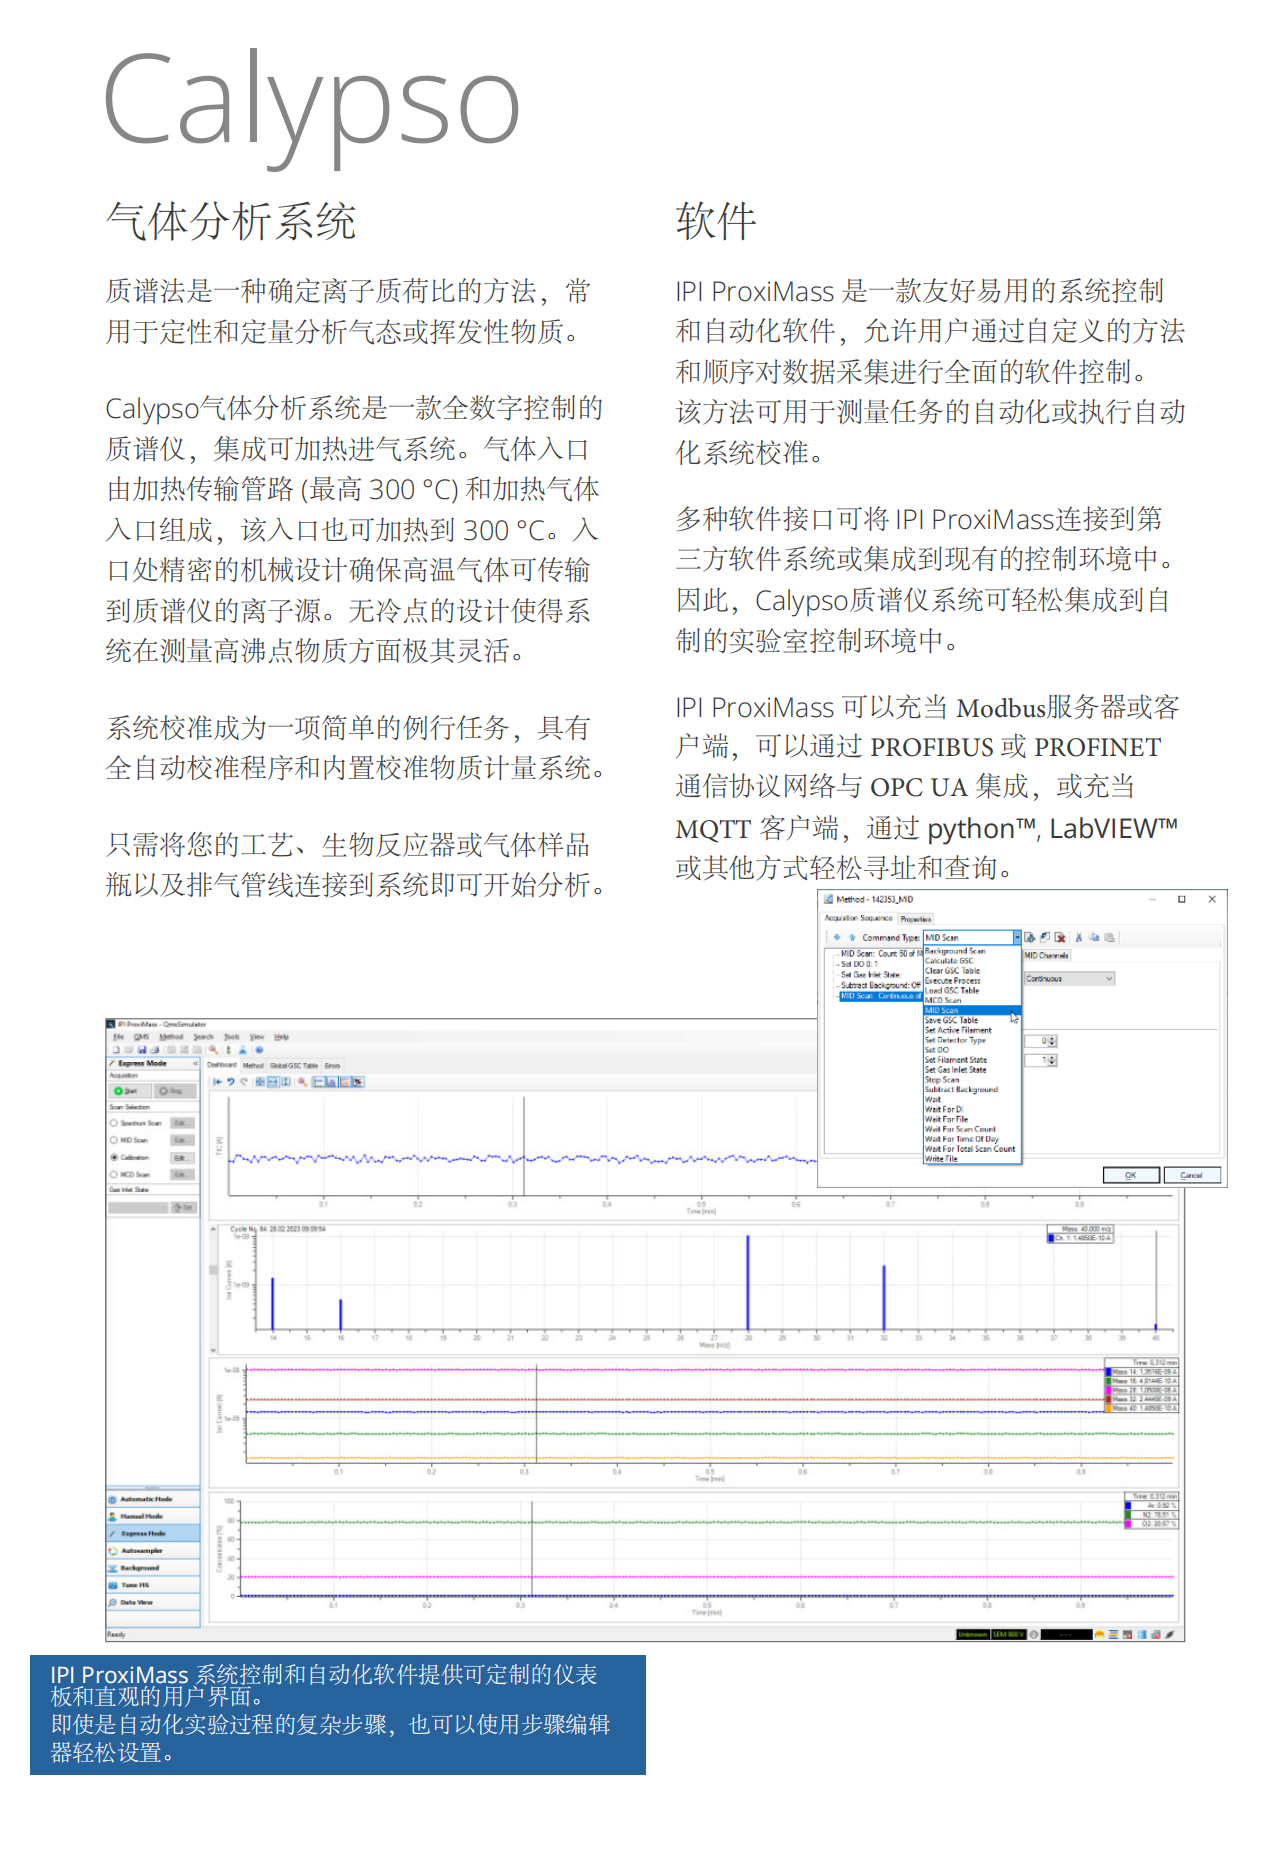Select the Tune MS navigation item

[x=153, y=1585]
